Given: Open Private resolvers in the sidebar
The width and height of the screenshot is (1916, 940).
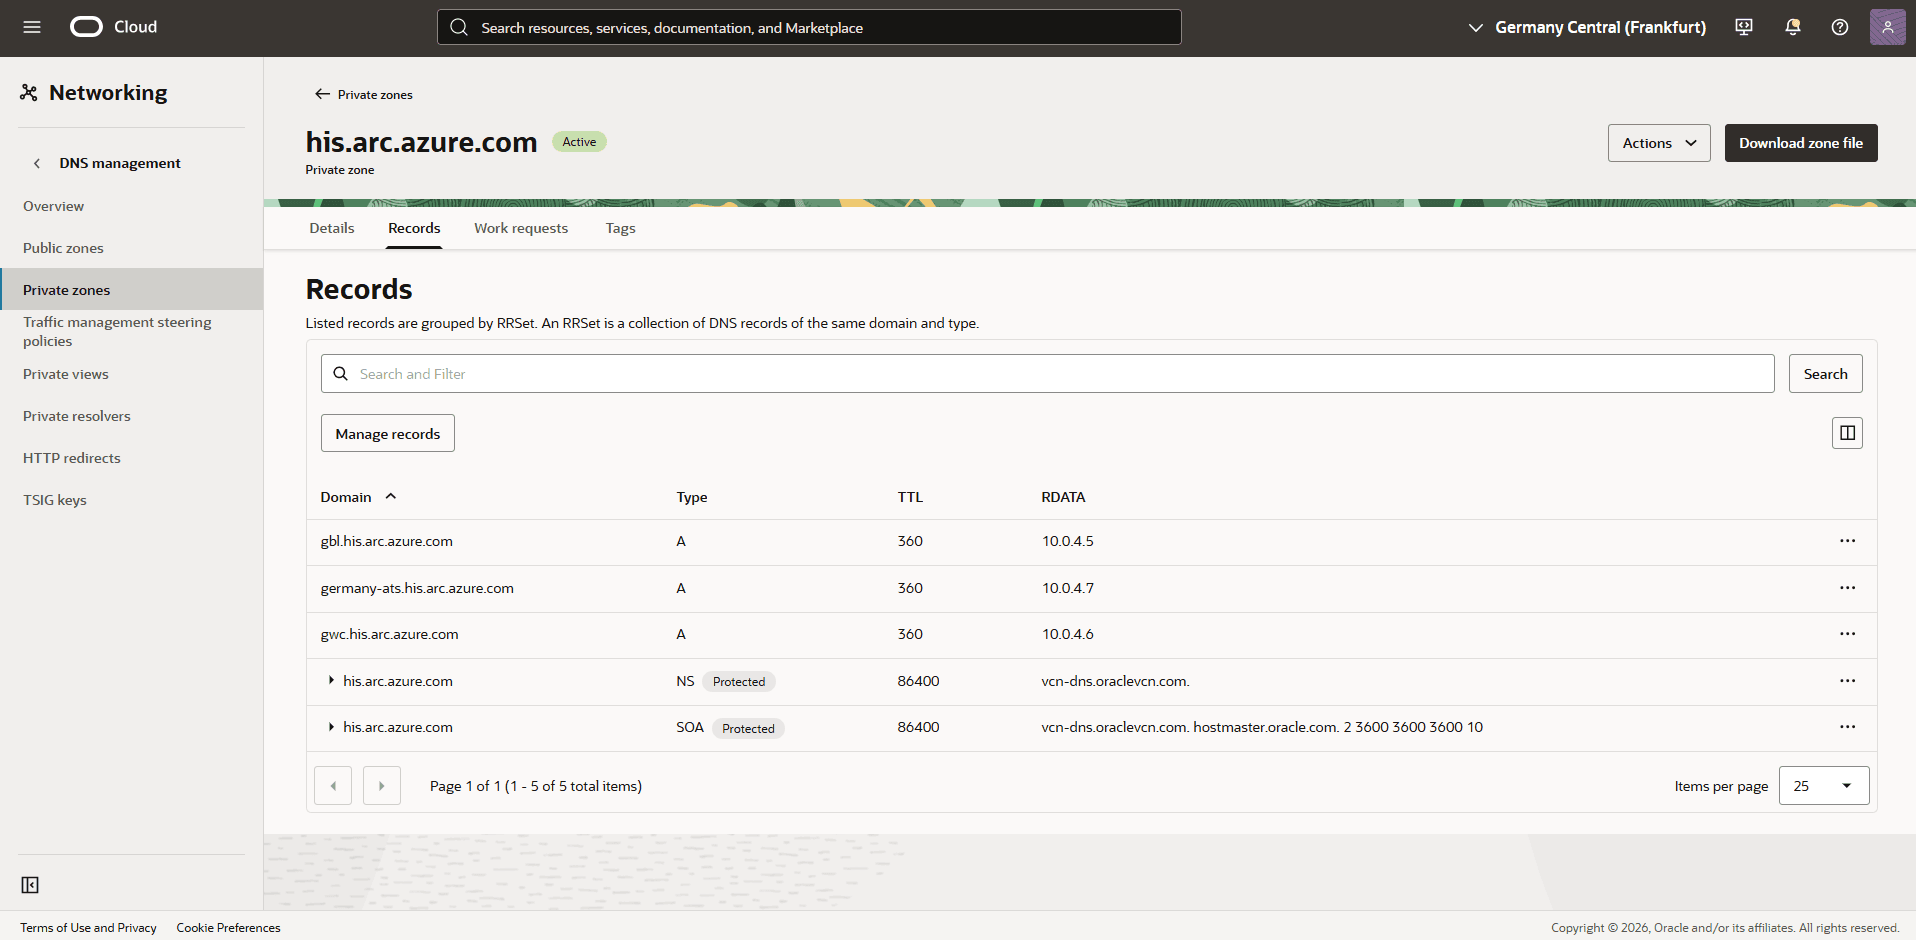Looking at the screenshot, I should pos(77,416).
